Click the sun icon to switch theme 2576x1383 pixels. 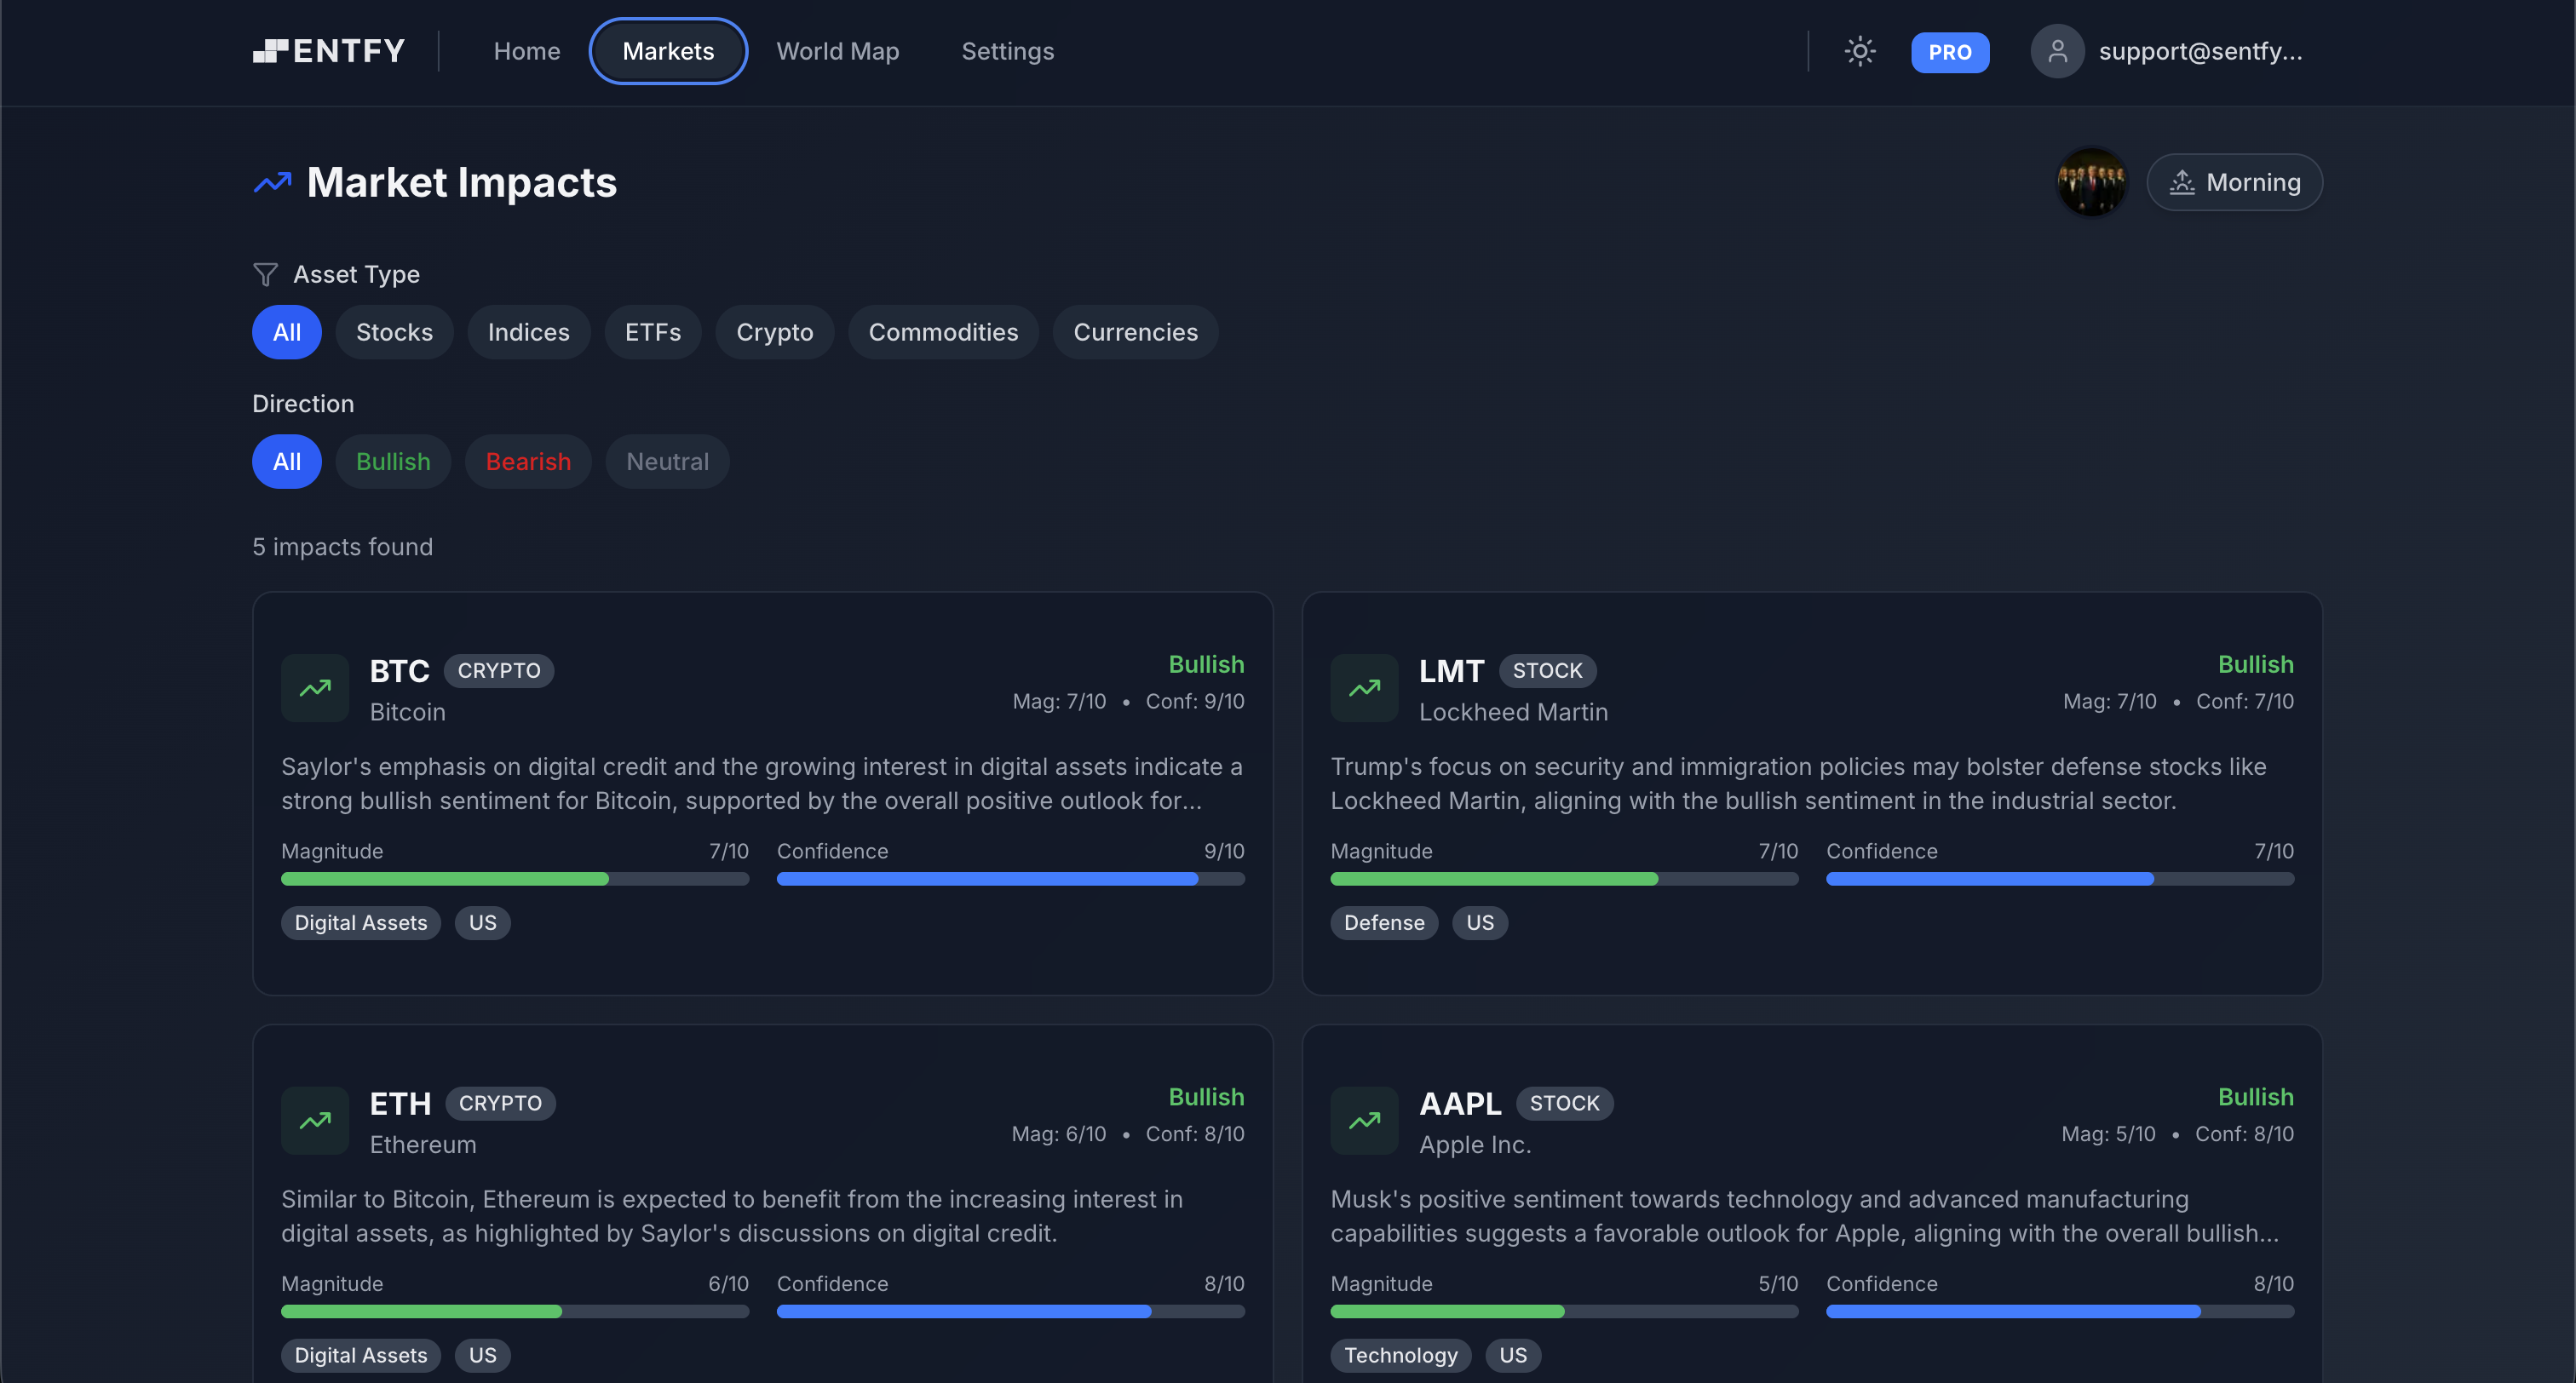1859,51
